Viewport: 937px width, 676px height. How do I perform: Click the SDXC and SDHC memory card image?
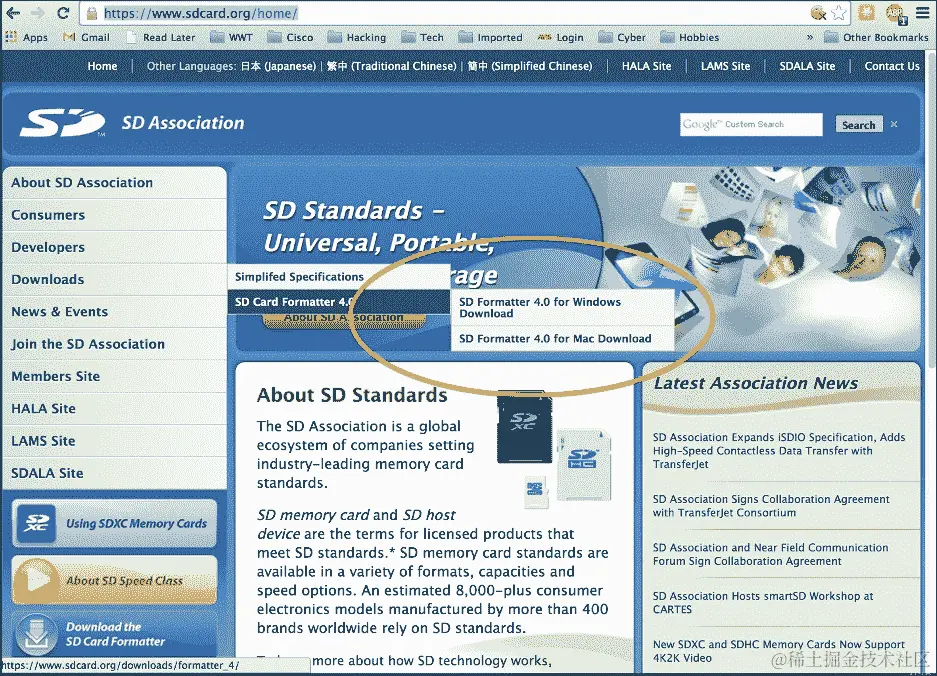(555, 449)
